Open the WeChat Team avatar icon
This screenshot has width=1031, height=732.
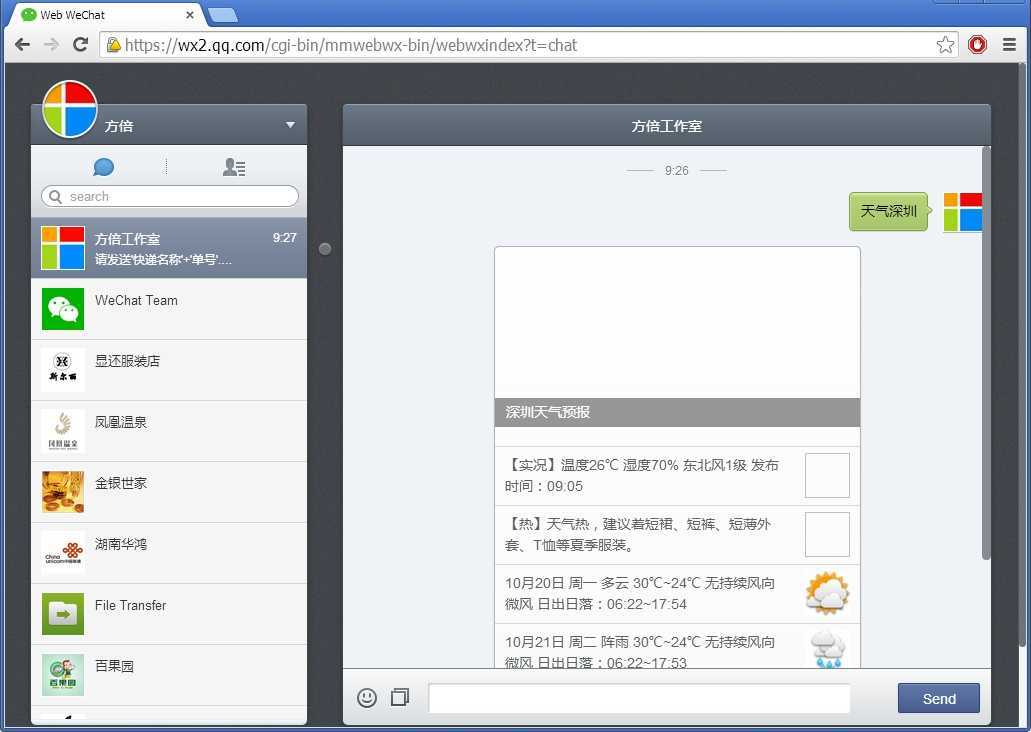62,309
